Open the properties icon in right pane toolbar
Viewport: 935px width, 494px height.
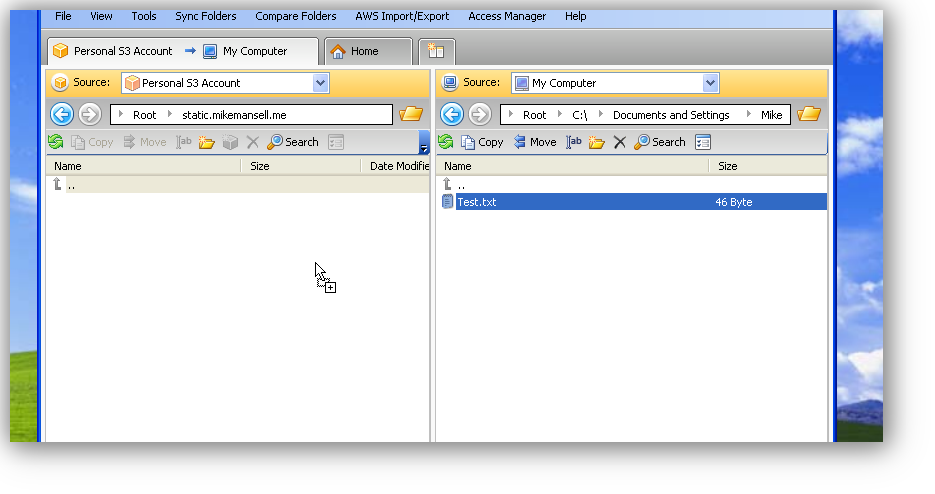[703, 142]
